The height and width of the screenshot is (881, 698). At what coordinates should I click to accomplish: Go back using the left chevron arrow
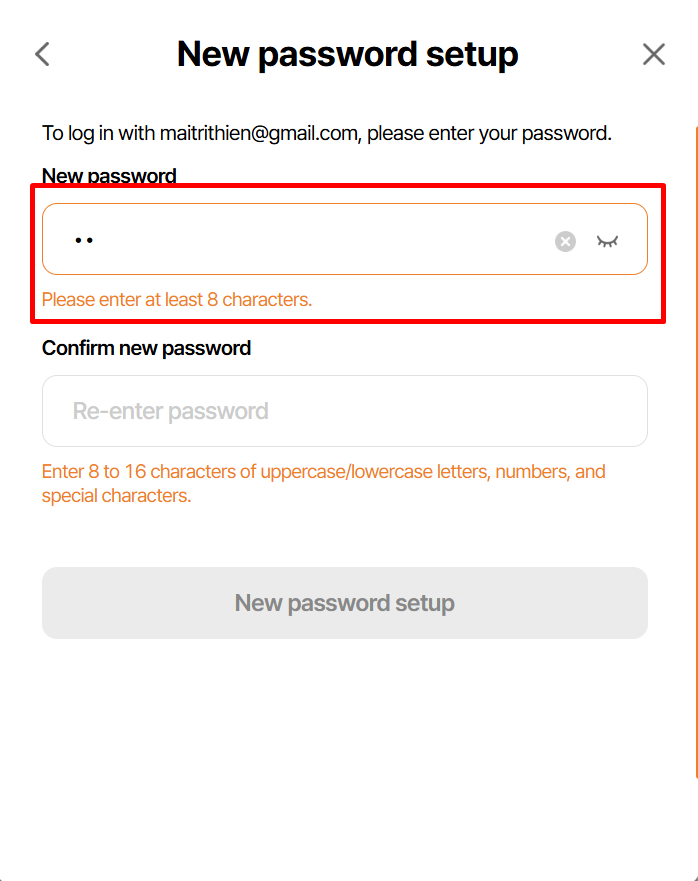(x=42, y=54)
